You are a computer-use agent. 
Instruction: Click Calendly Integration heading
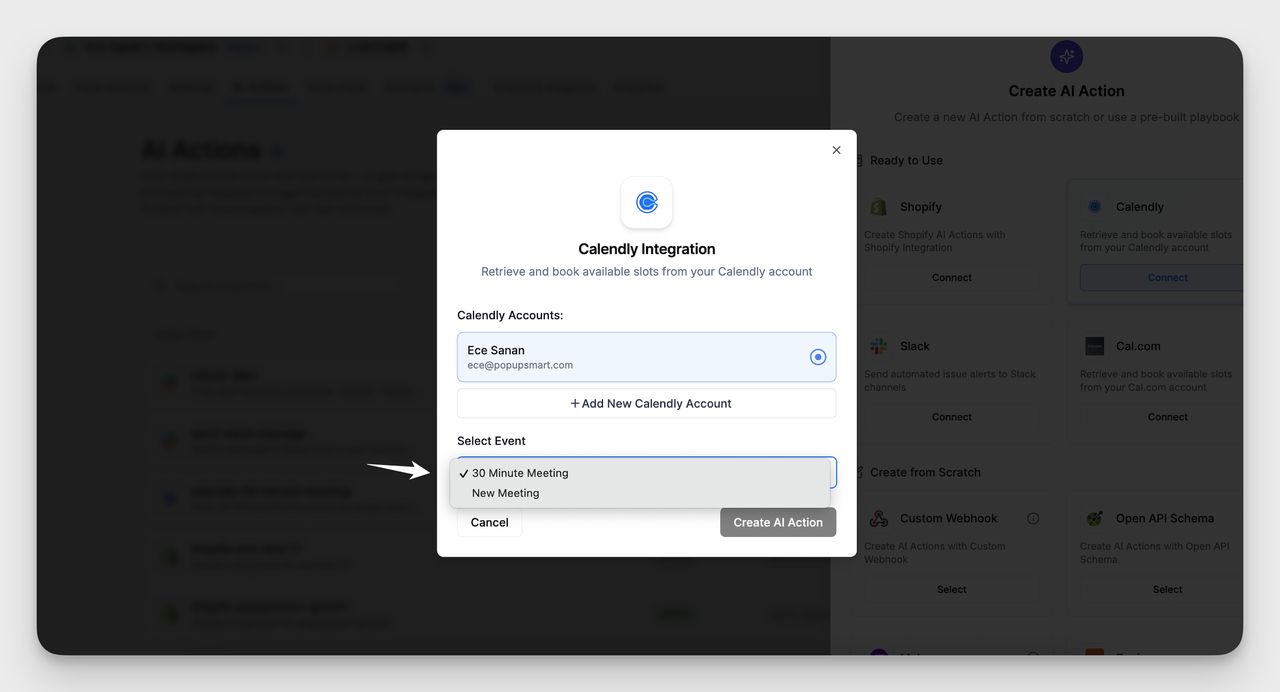tap(647, 249)
